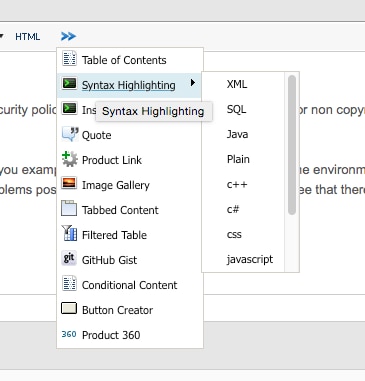Pick Java syntax language
Viewport: 365px width, 381px height.
point(243,134)
